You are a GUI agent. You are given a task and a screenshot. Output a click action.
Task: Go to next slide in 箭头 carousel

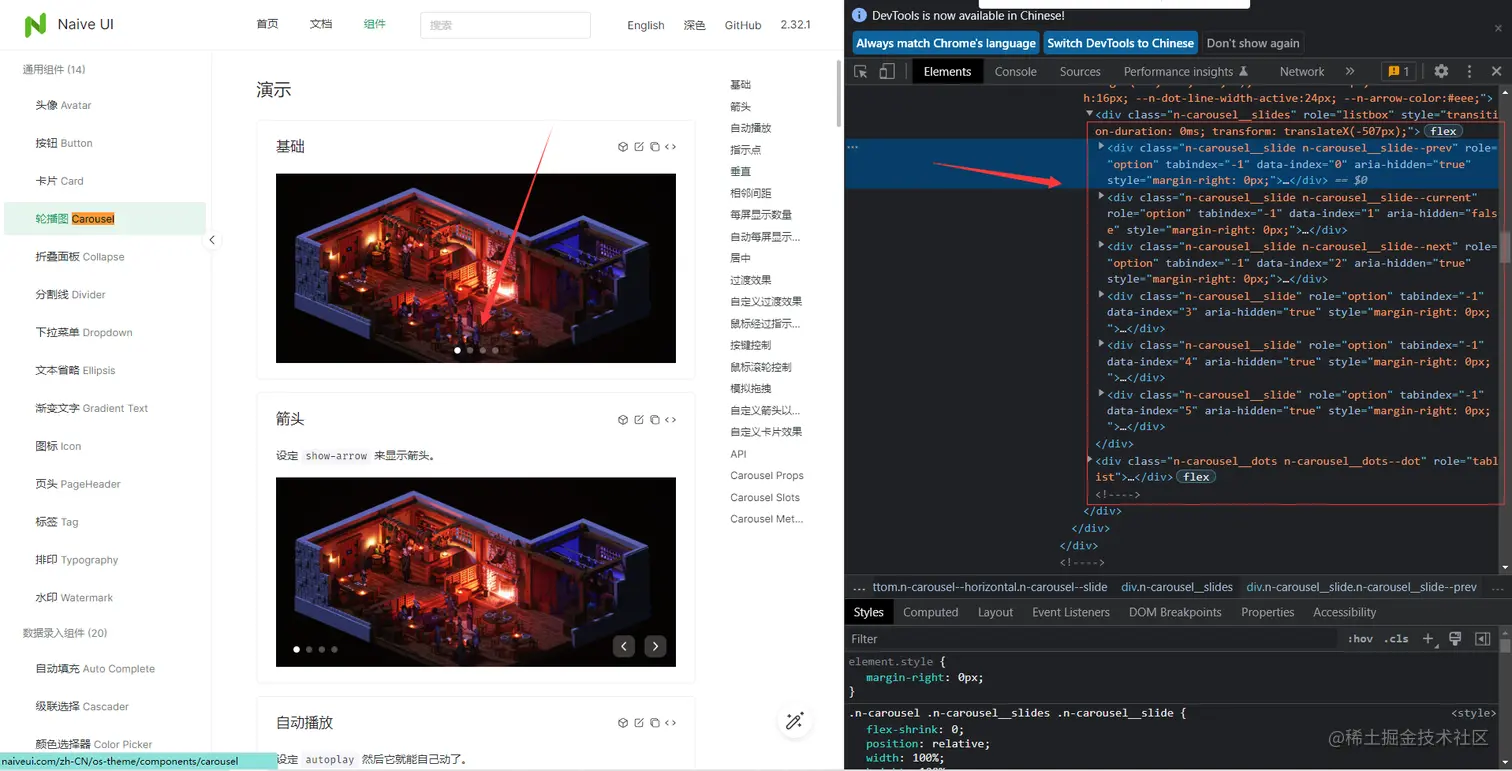655,646
